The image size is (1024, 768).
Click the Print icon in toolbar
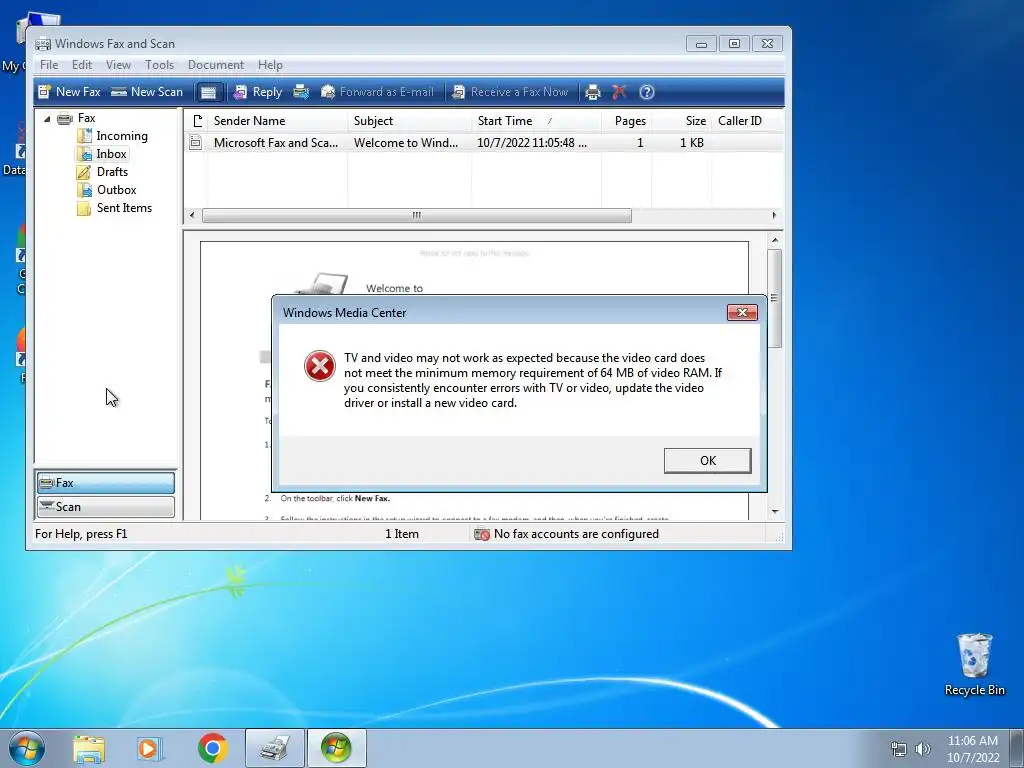pos(592,92)
